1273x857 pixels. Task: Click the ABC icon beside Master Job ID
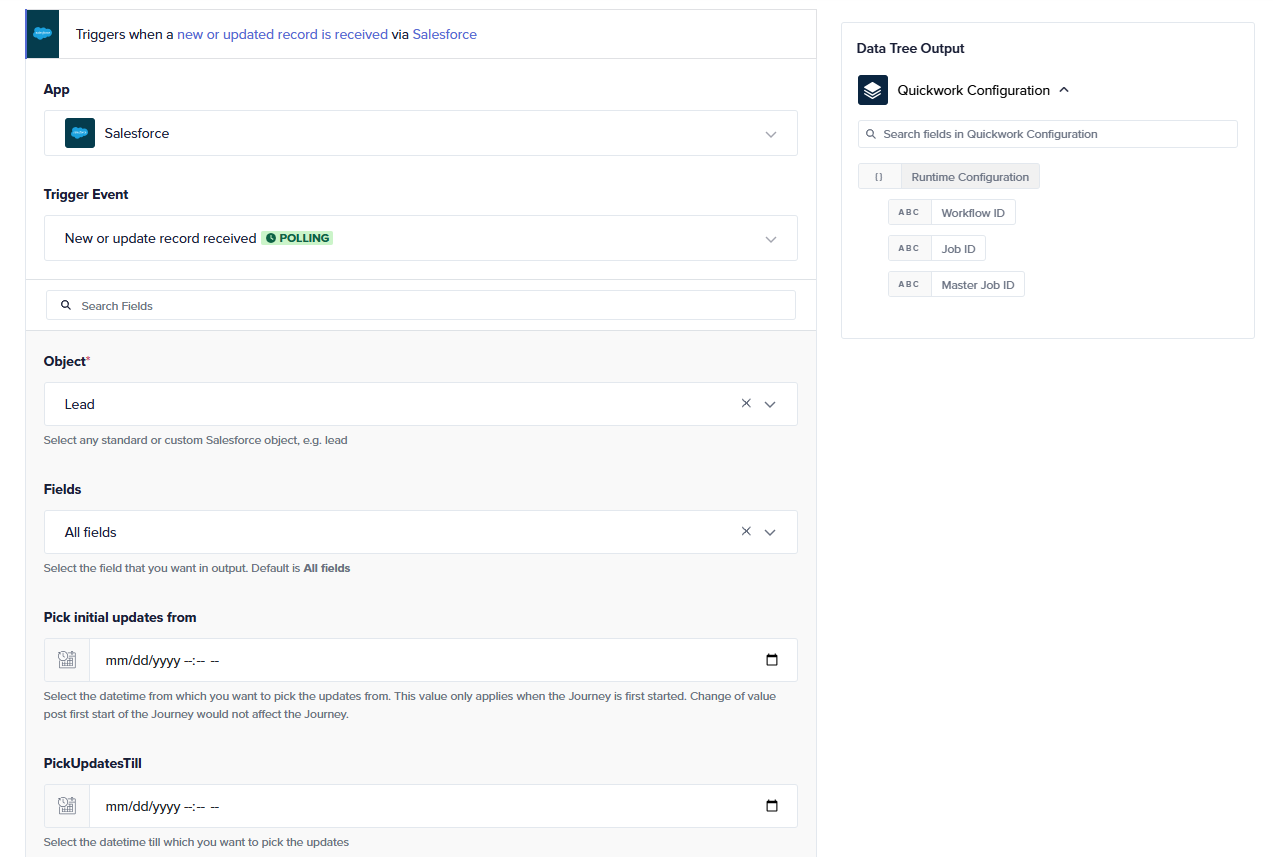pos(909,285)
